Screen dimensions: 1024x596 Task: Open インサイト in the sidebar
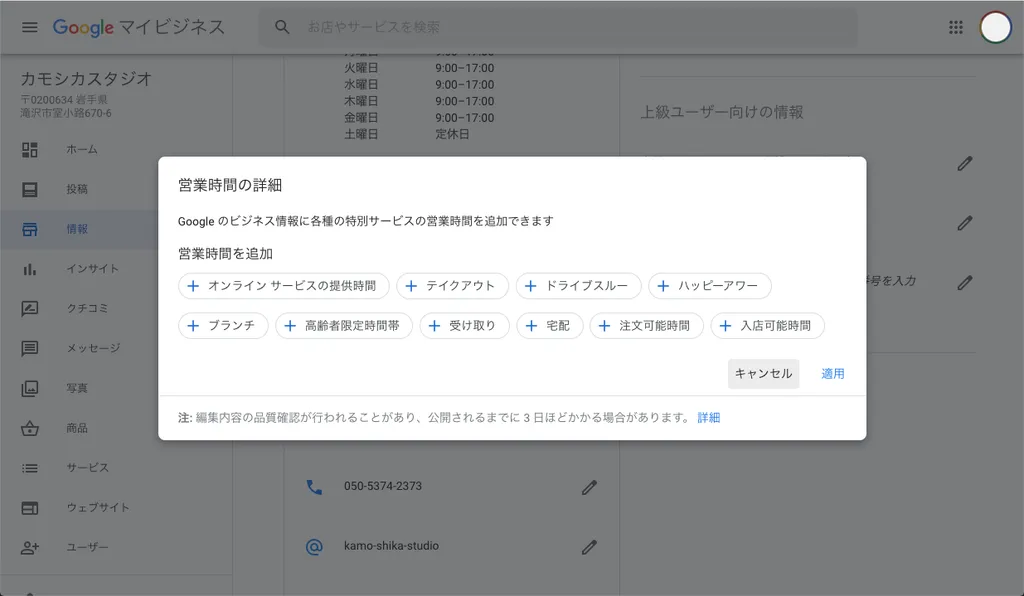92,269
